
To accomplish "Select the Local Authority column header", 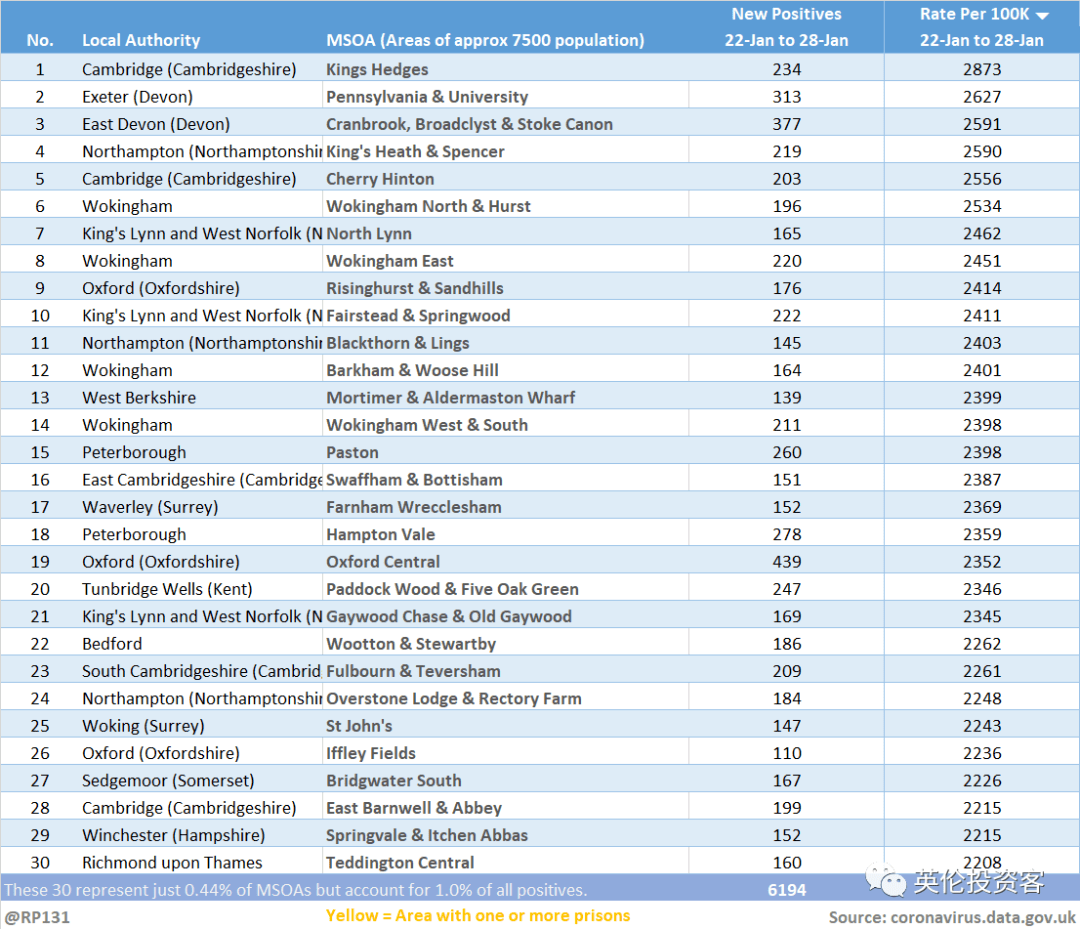I will 141,41.
